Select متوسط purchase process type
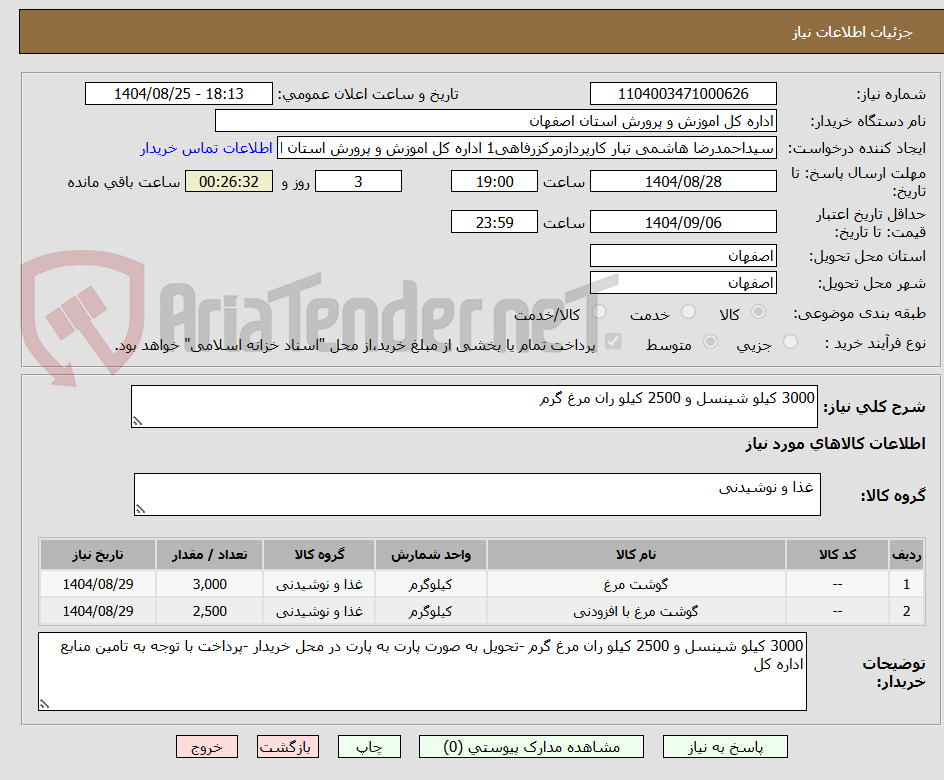Image resolution: width=944 pixels, height=780 pixels. click(x=710, y=341)
